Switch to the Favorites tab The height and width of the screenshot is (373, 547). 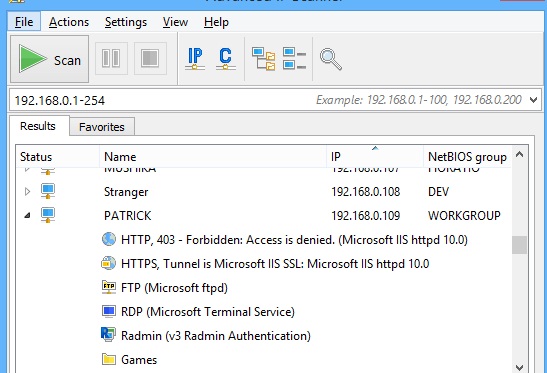102,127
